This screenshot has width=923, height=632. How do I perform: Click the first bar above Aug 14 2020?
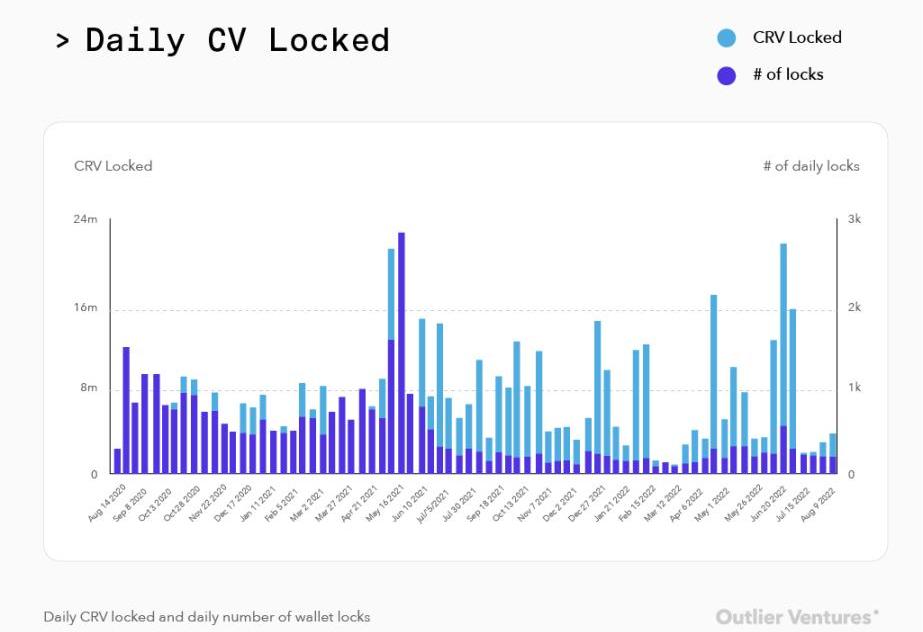coord(117,461)
